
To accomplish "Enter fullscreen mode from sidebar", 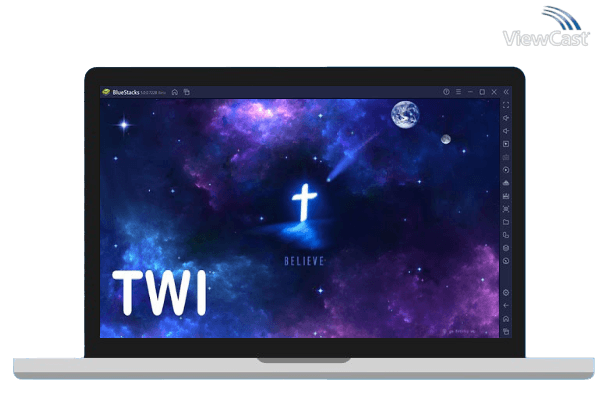I will 506,105.
